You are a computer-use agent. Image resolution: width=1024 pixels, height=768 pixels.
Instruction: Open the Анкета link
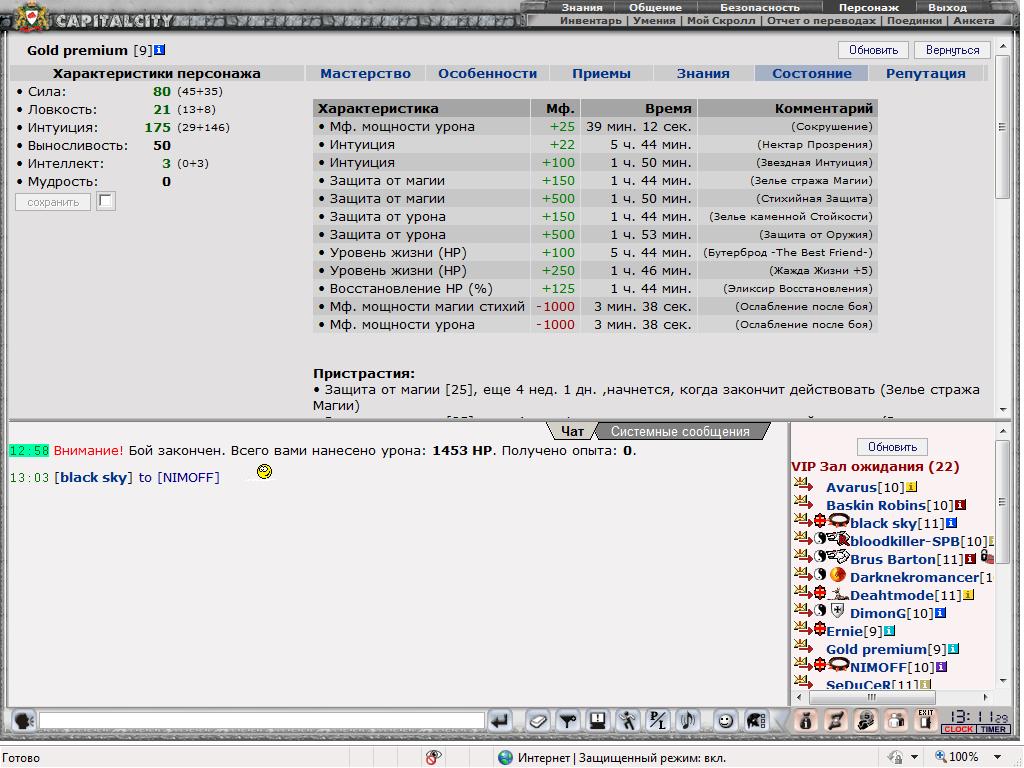(x=974, y=20)
